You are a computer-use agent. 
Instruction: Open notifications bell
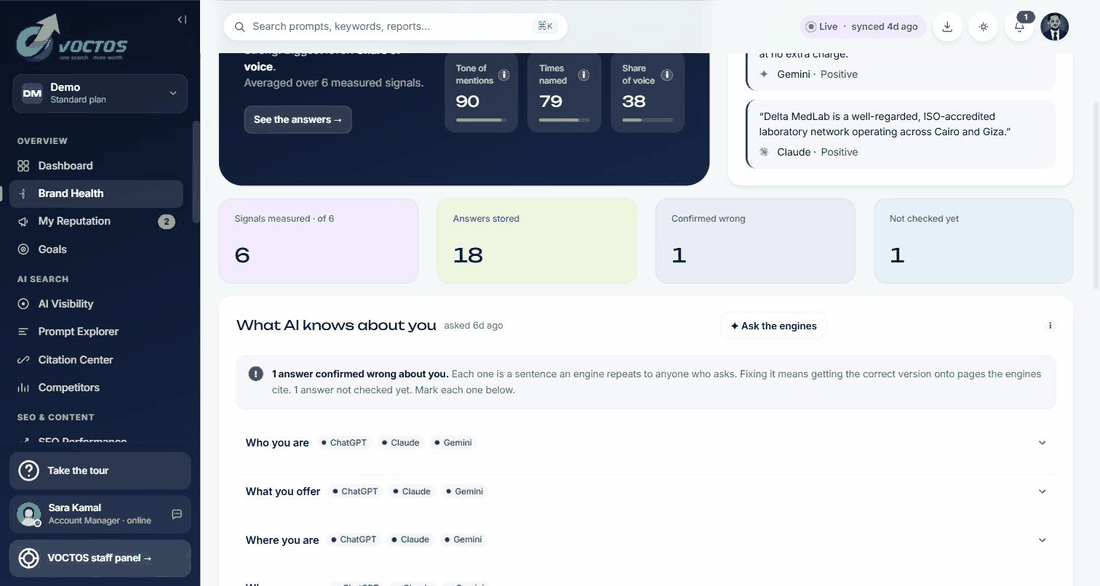click(1019, 27)
